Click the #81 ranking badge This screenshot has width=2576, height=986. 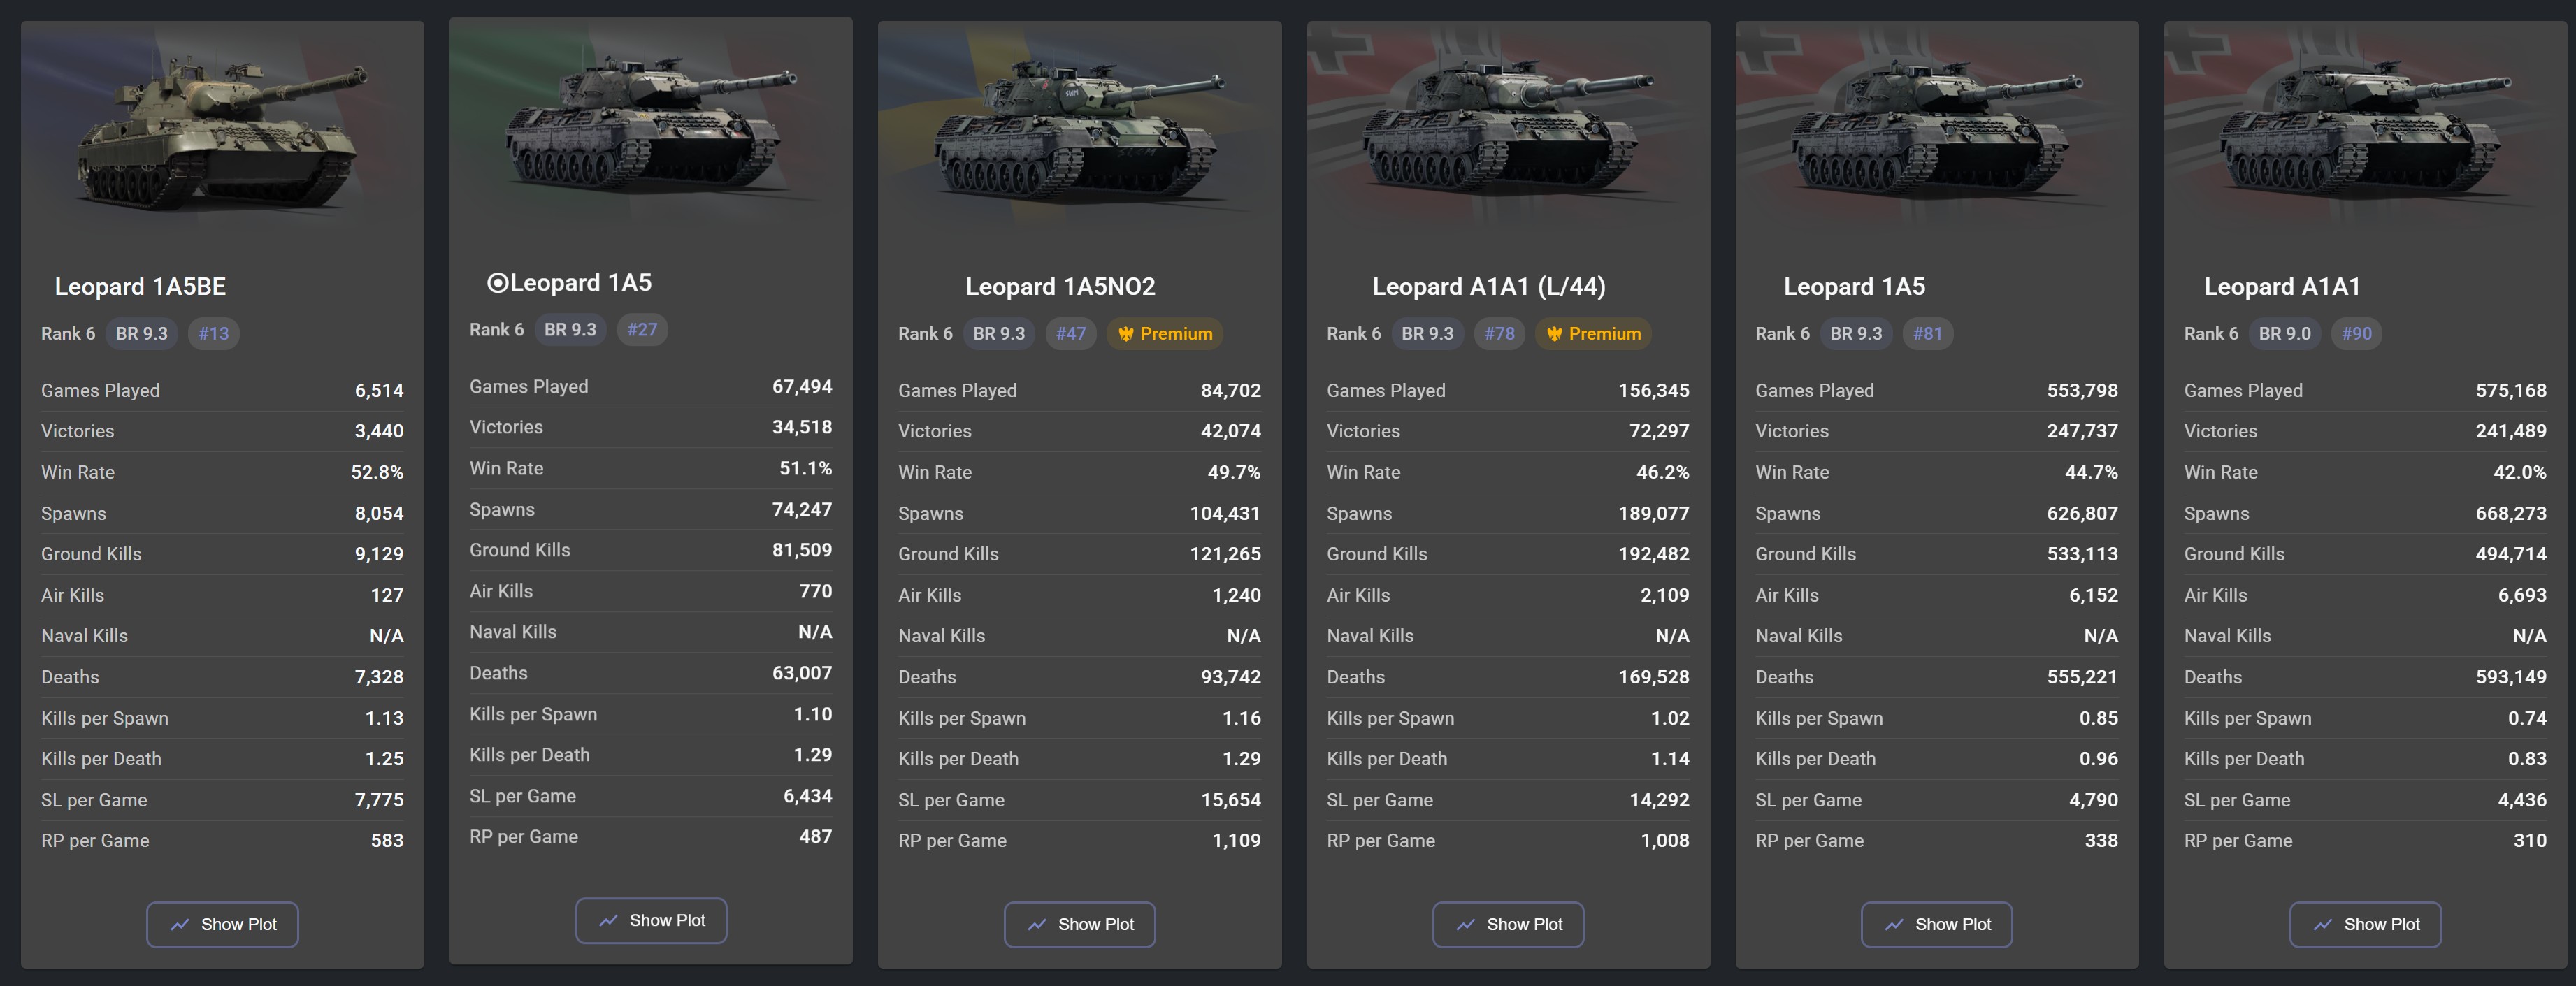pyautogui.click(x=1927, y=333)
